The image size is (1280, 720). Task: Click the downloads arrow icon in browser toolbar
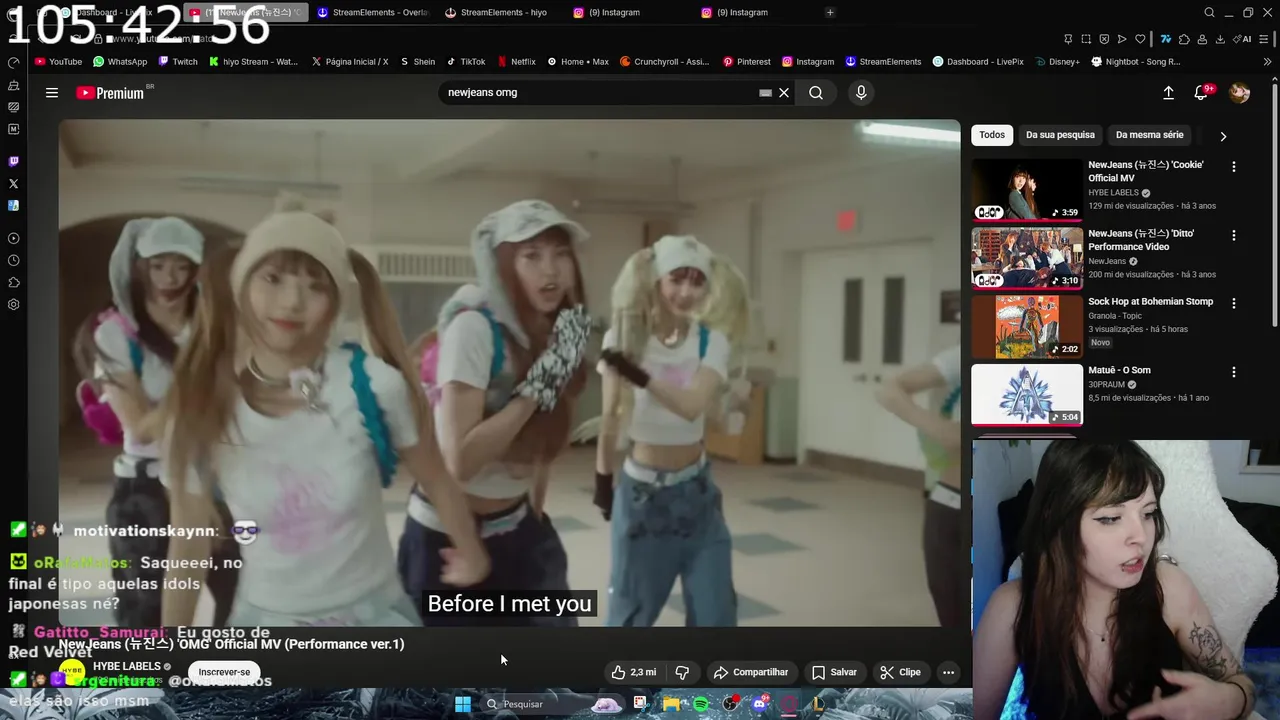point(1220,39)
